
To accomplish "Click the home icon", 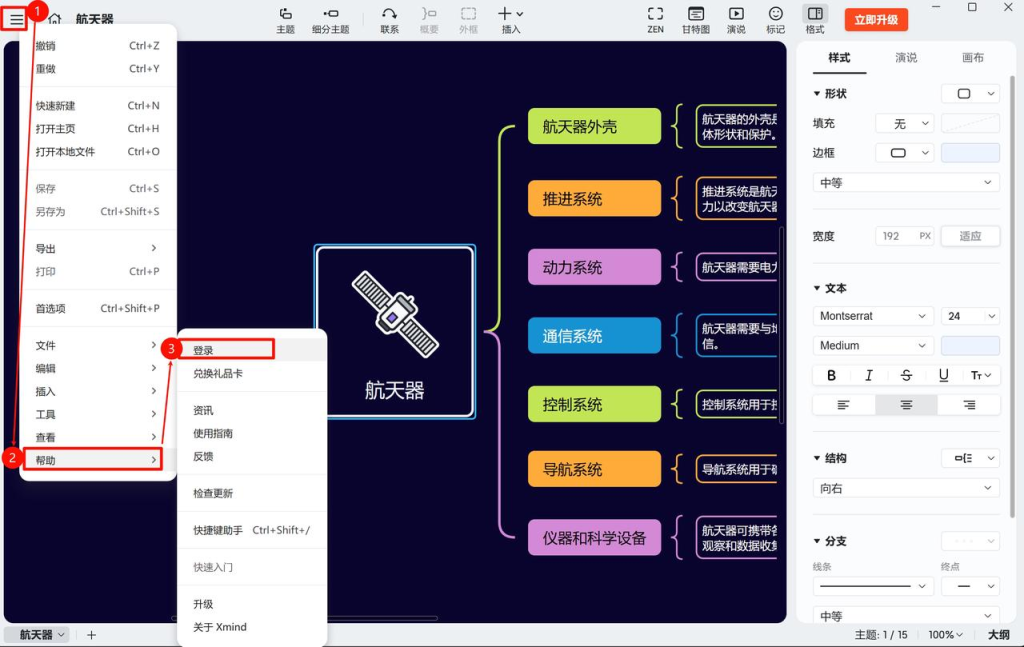I will coord(55,19).
